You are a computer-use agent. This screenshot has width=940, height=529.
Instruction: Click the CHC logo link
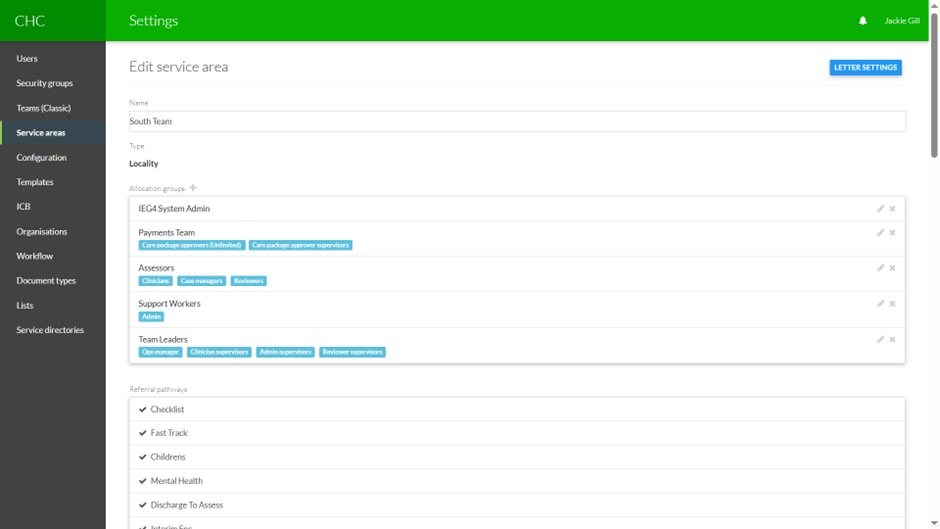tap(30, 21)
